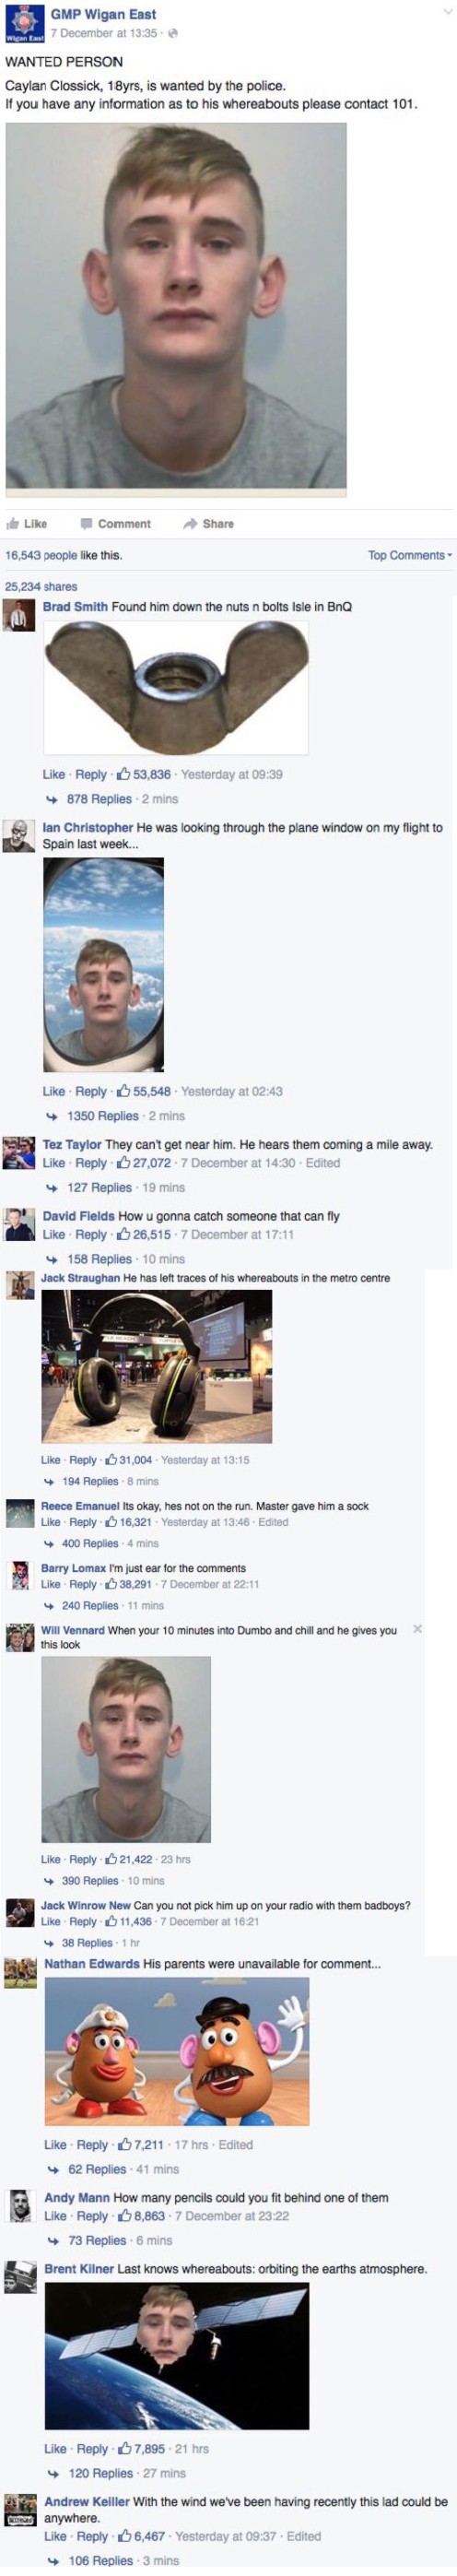Expand 1350 Replies under Ian Christopher's comment

102,1116
